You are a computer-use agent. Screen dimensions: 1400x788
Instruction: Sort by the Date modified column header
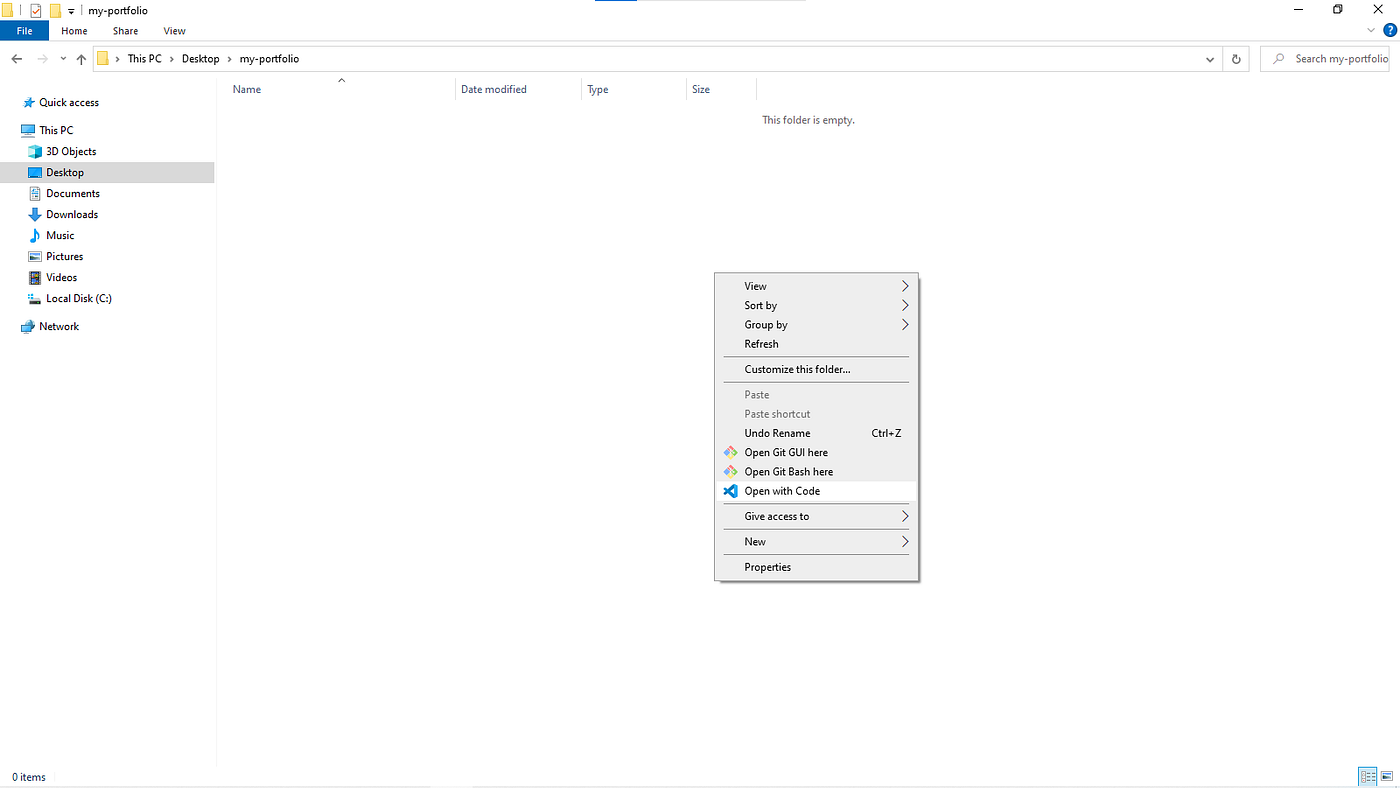tap(518, 89)
